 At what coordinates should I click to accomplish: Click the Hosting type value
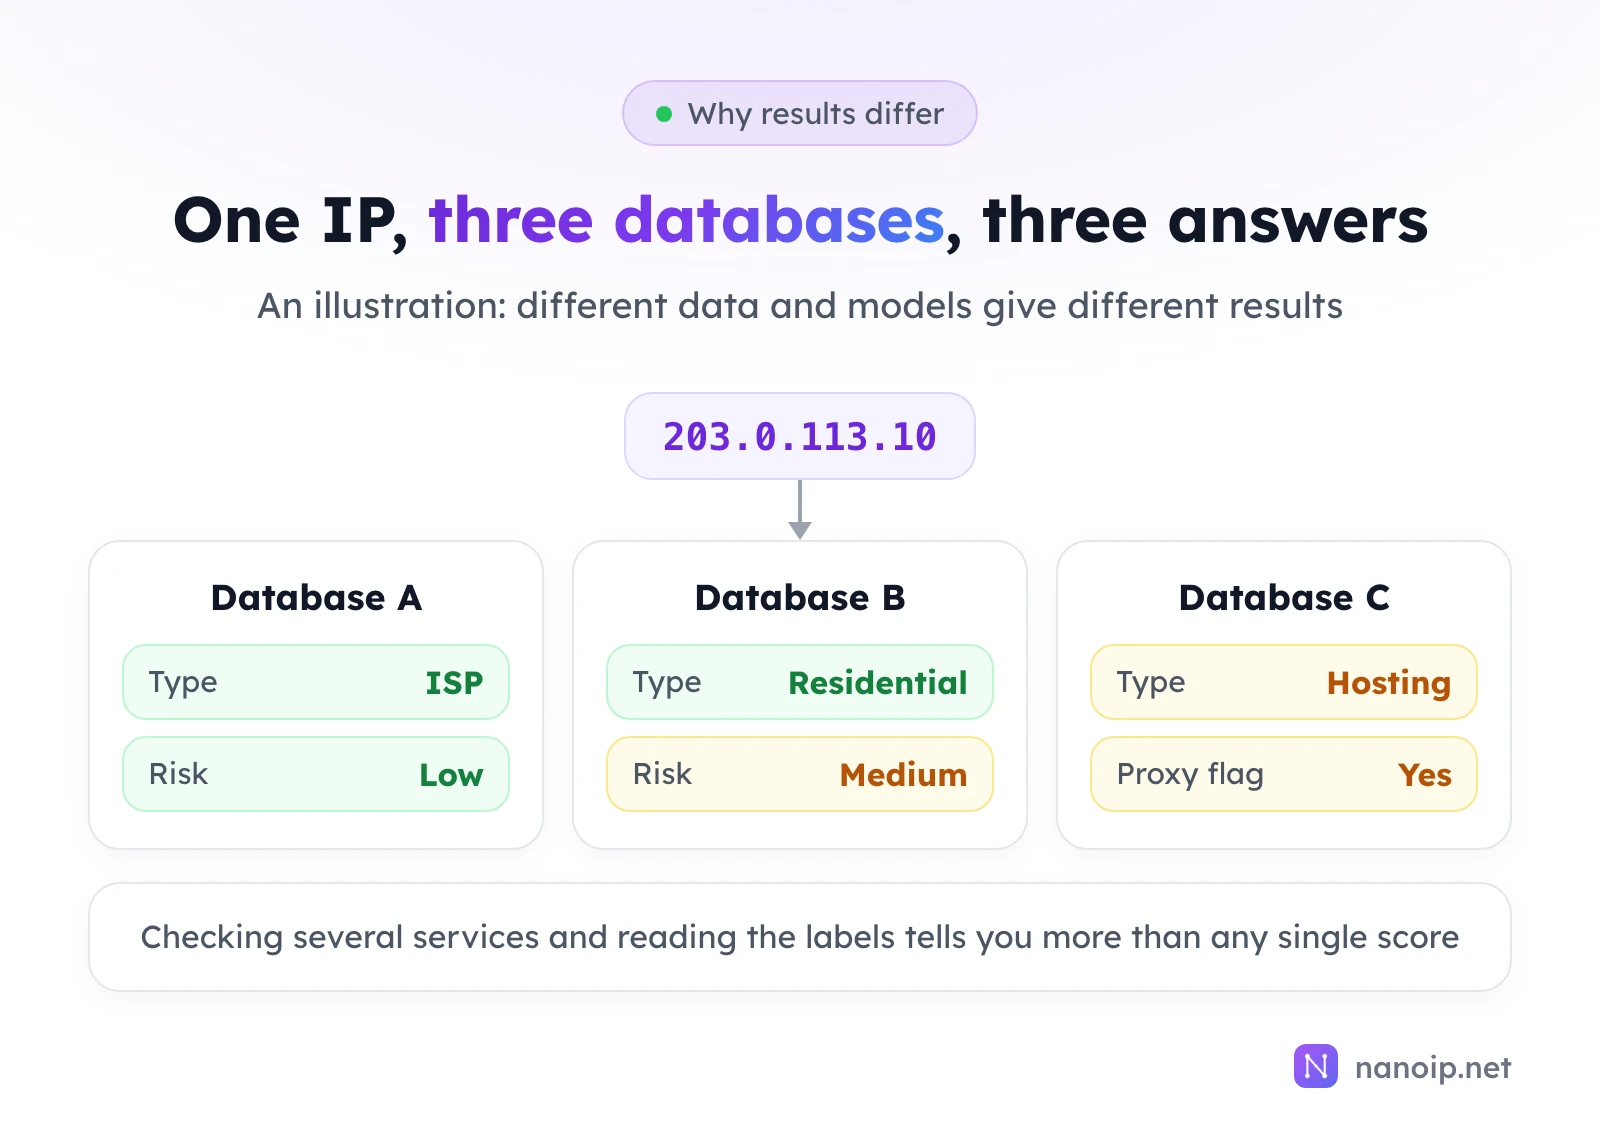1389,684
